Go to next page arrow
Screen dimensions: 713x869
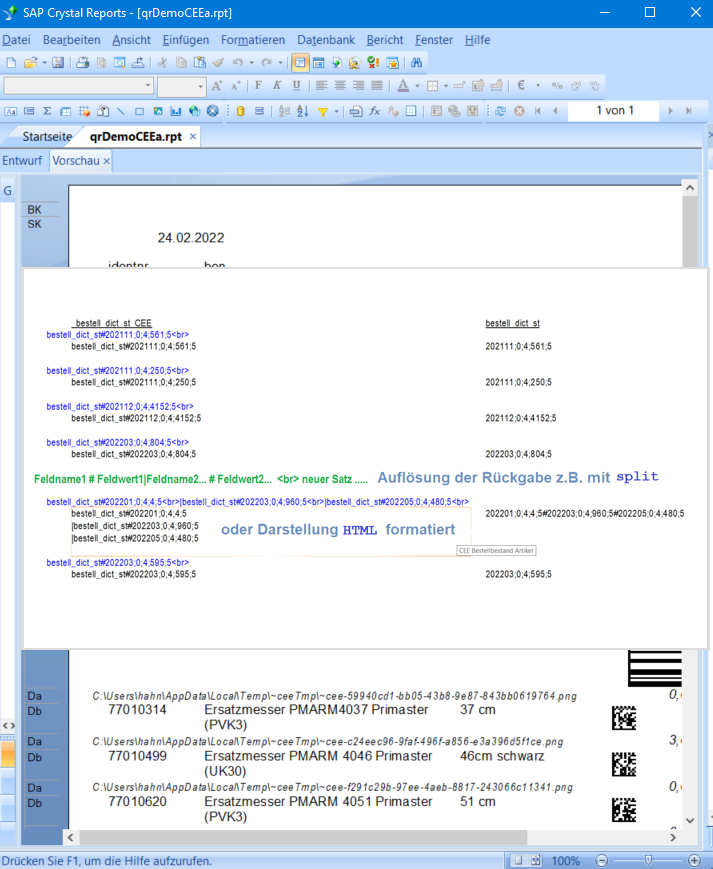coord(670,111)
